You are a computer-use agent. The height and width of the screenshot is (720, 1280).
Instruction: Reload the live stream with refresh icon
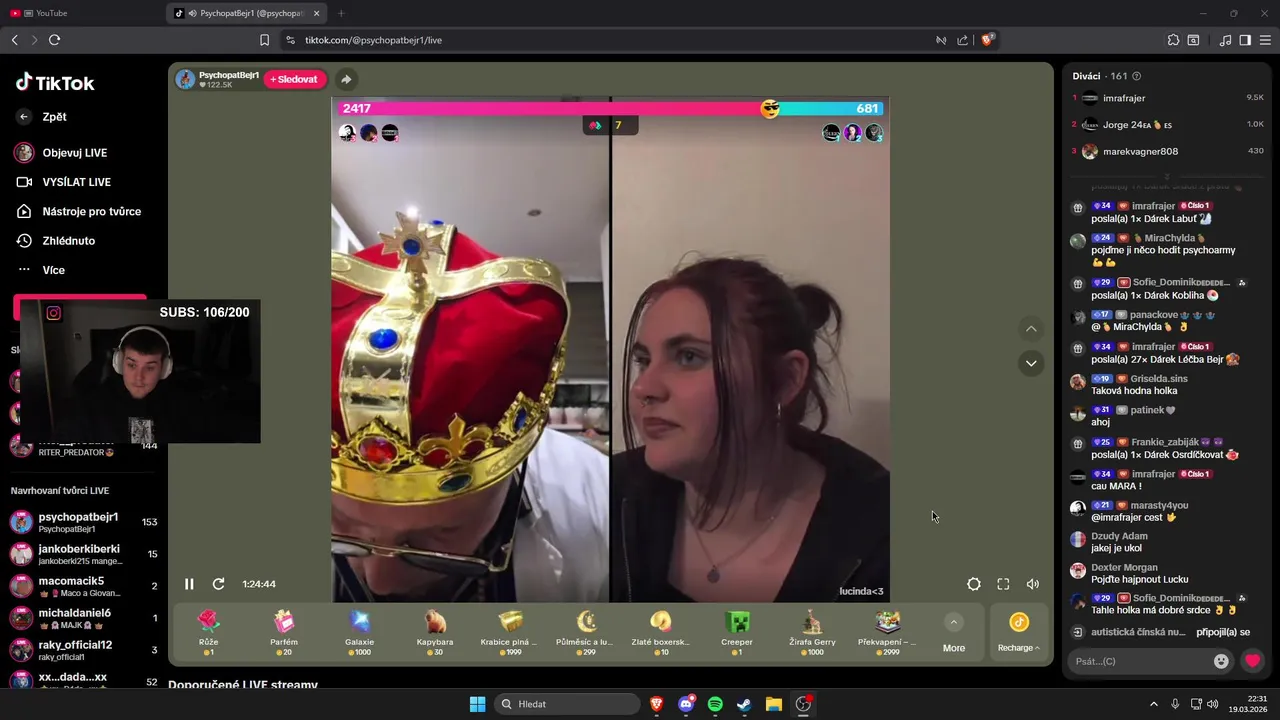coord(218,584)
